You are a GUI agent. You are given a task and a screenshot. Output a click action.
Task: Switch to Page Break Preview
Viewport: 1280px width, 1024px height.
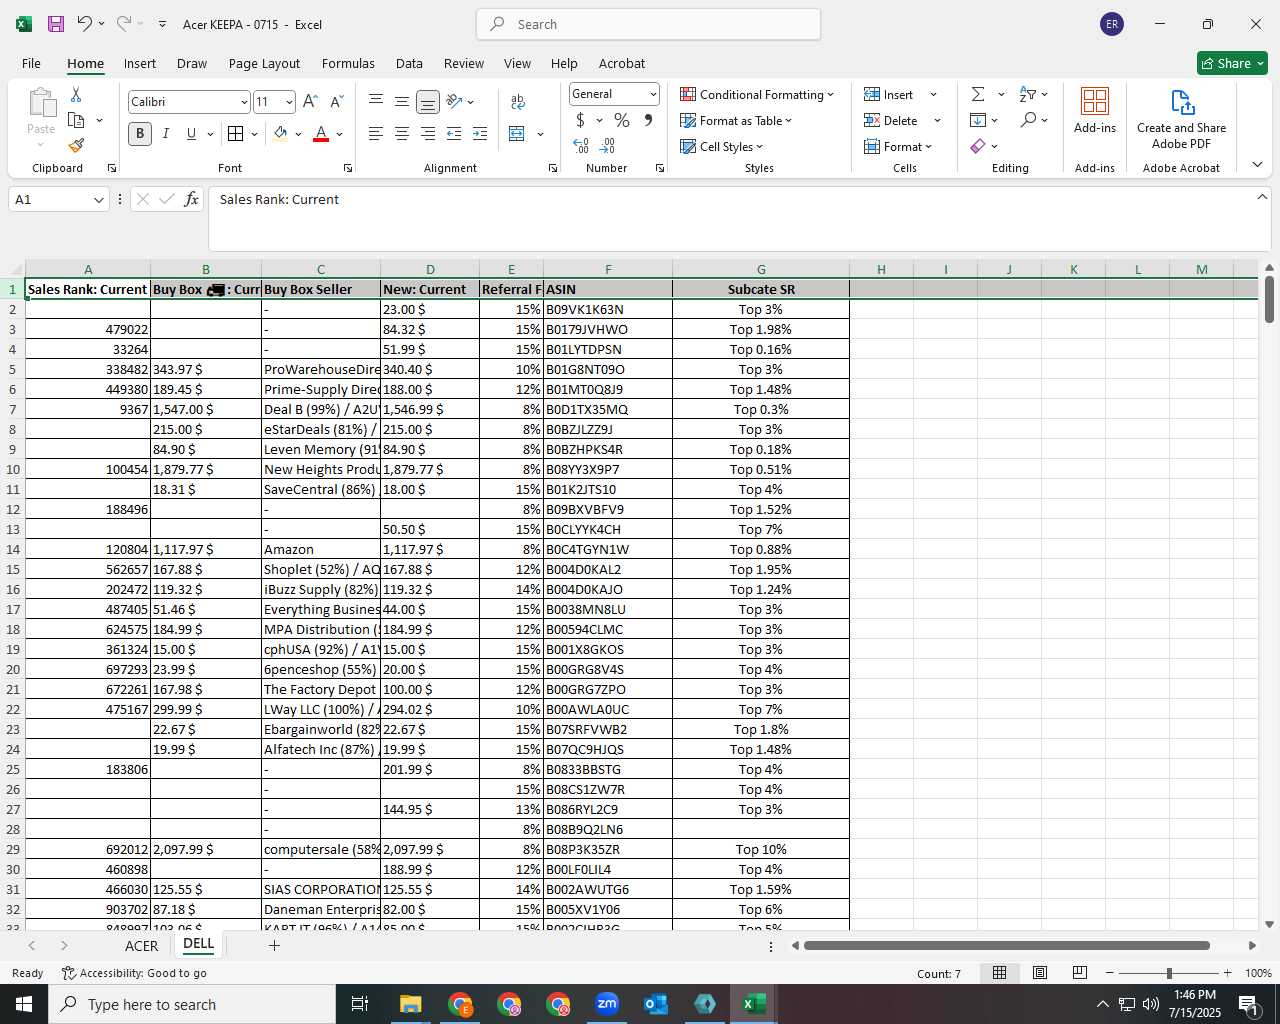[1080, 973]
